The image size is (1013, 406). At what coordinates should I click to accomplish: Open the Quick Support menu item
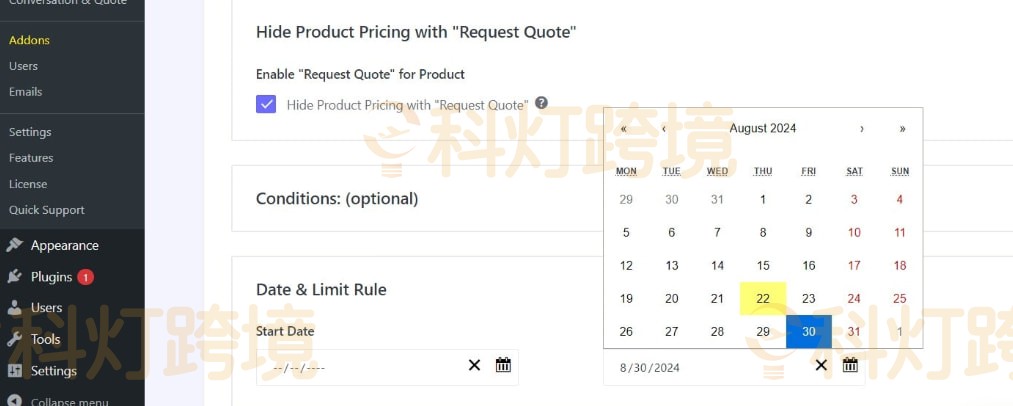46,210
